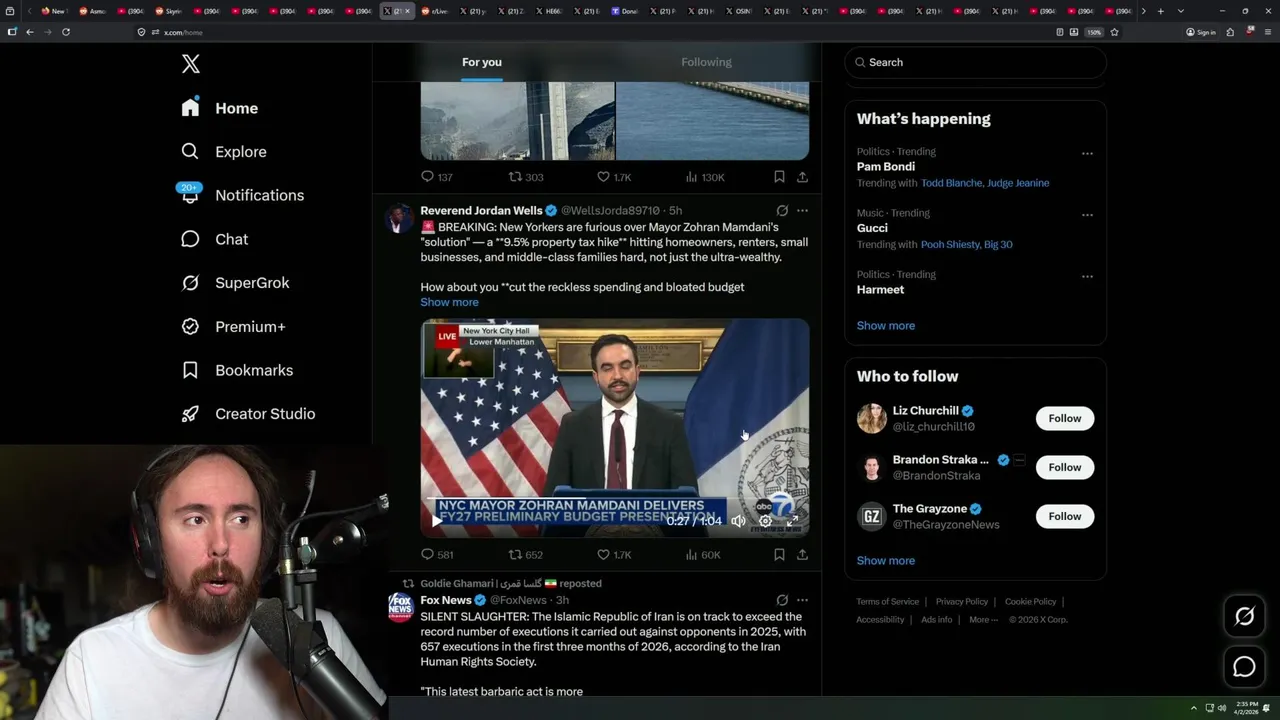Reload the page in the browser
Screen dimensions: 1280x720
click(x=66, y=32)
